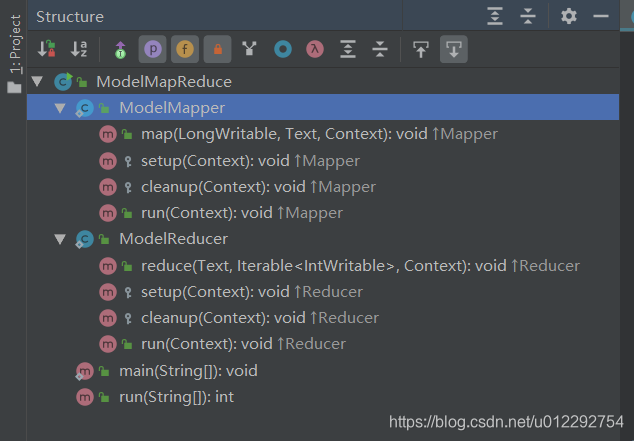
Task: Collapse the ModelMapReduce class node
Action: (x=38, y=81)
